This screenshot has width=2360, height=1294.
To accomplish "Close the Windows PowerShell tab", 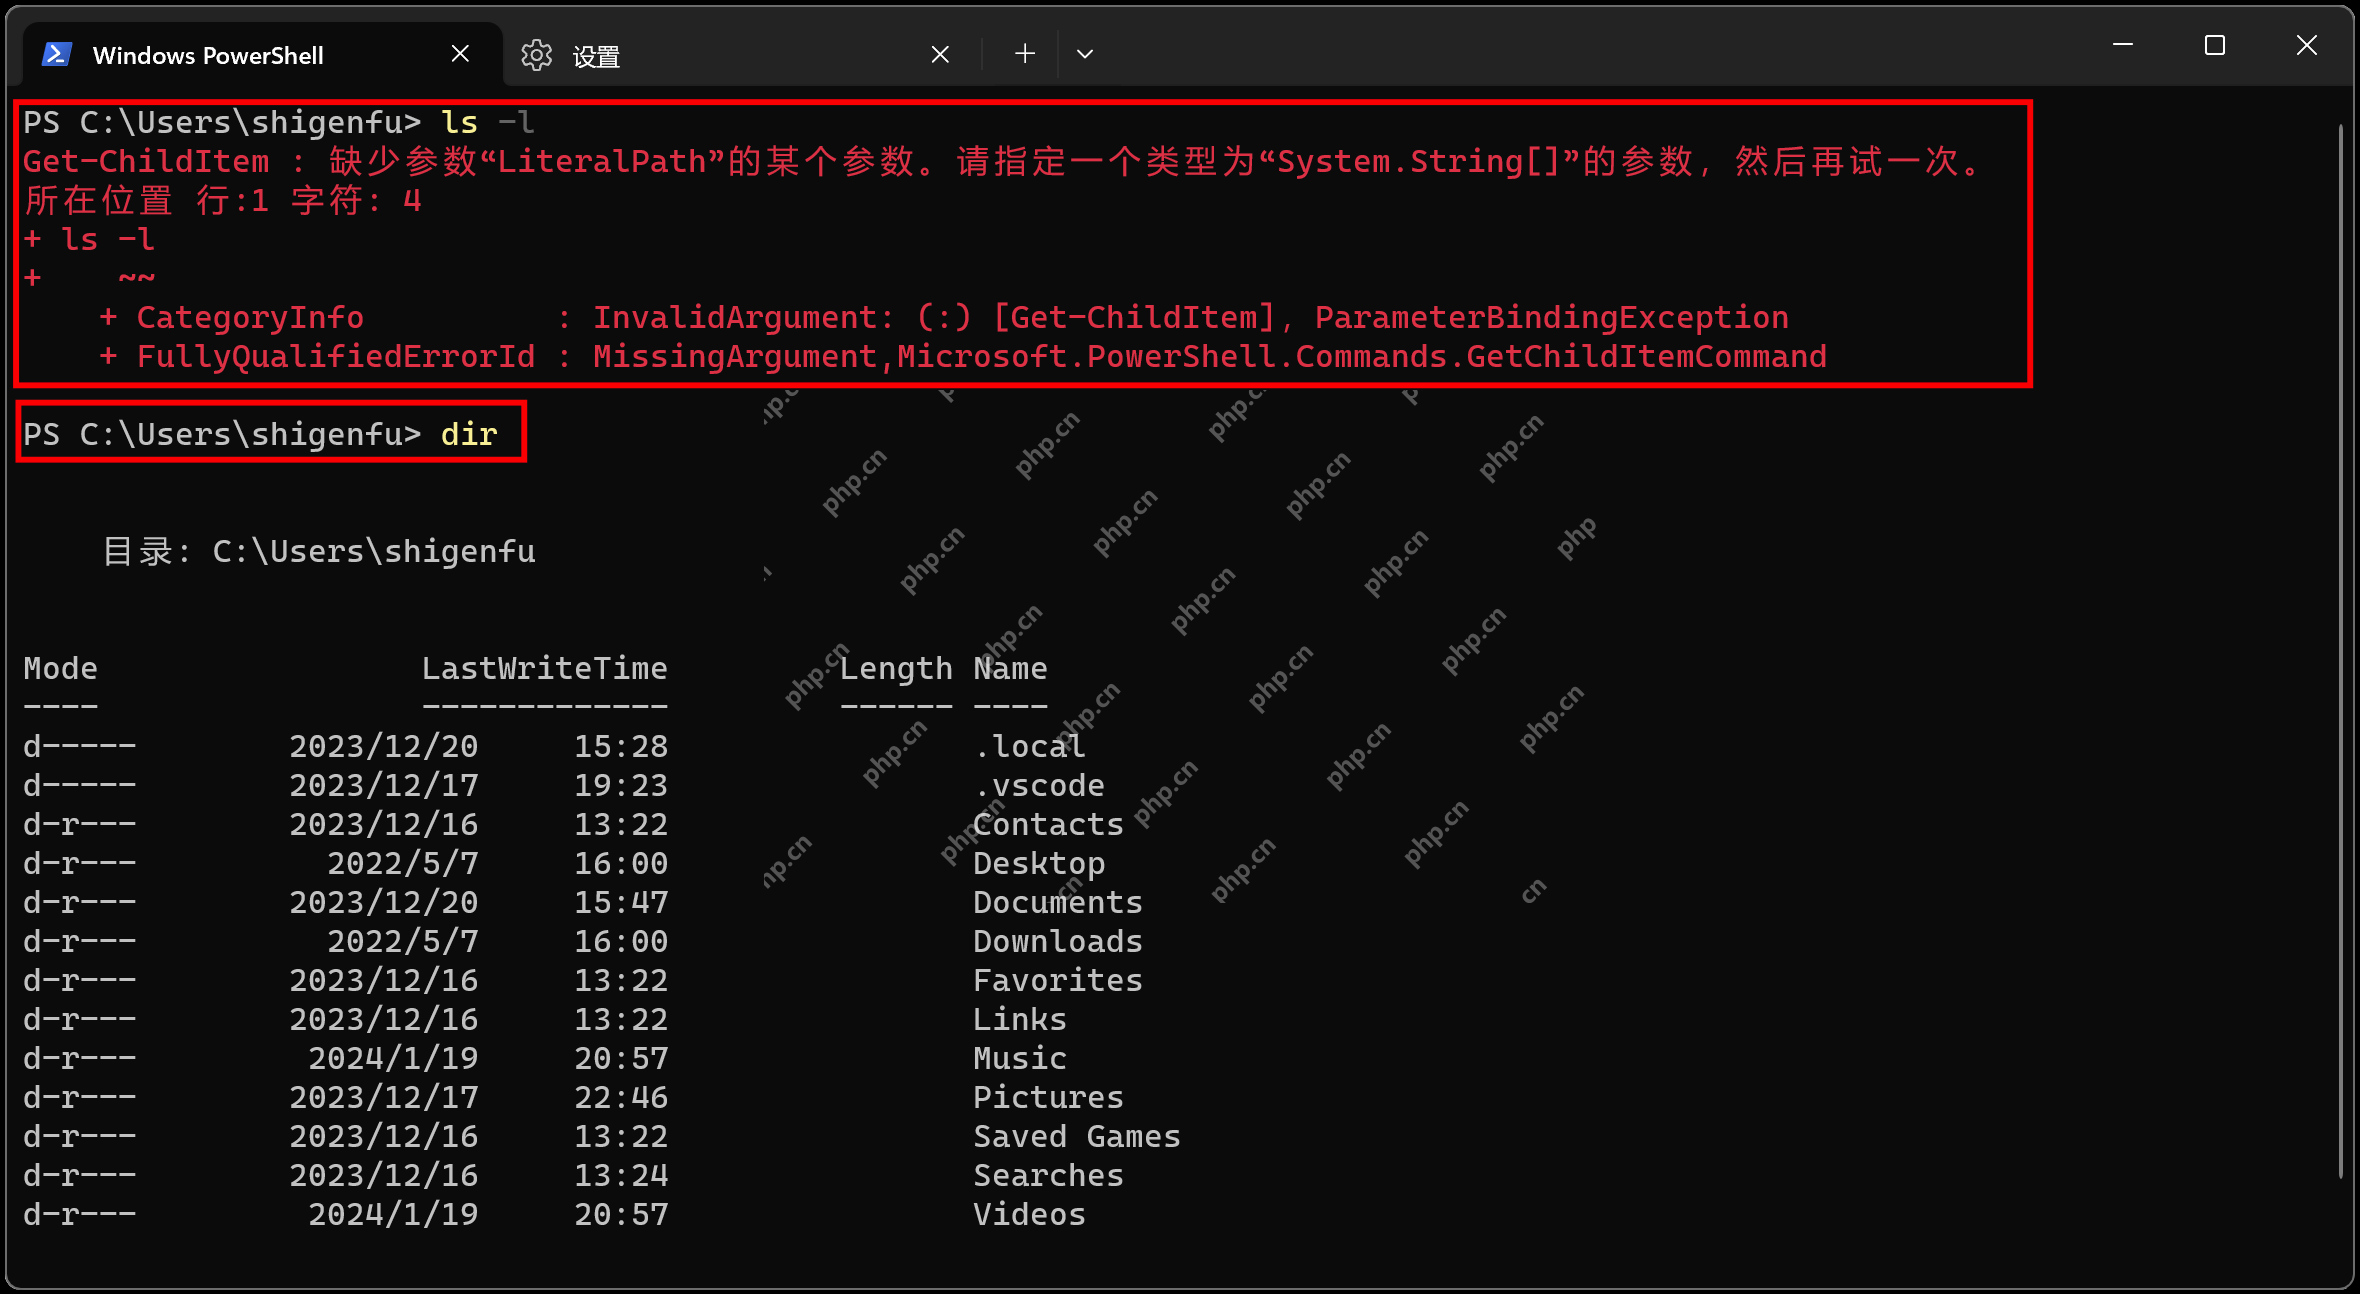I will coord(460,53).
